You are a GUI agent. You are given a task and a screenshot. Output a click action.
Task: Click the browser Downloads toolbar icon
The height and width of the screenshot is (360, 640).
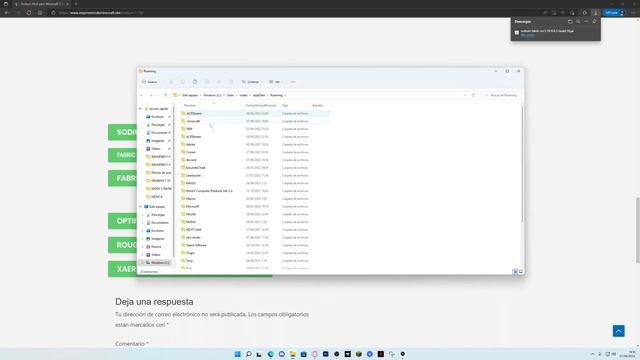[596, 13]
